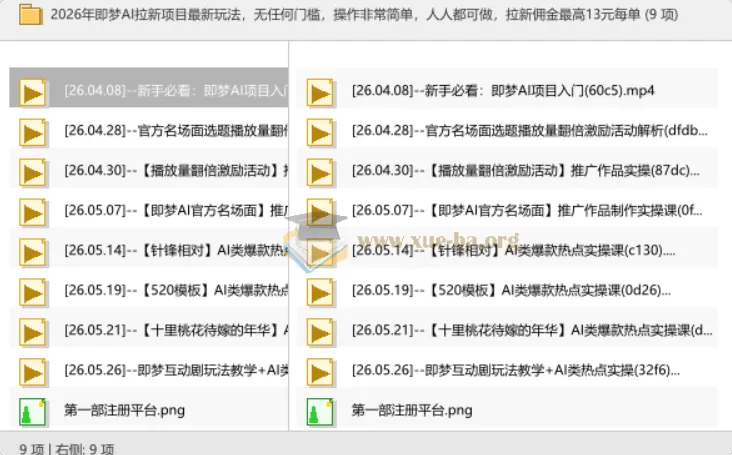Click status bar text '9 项 | 右侧: 9 项'

click(66, 448)
